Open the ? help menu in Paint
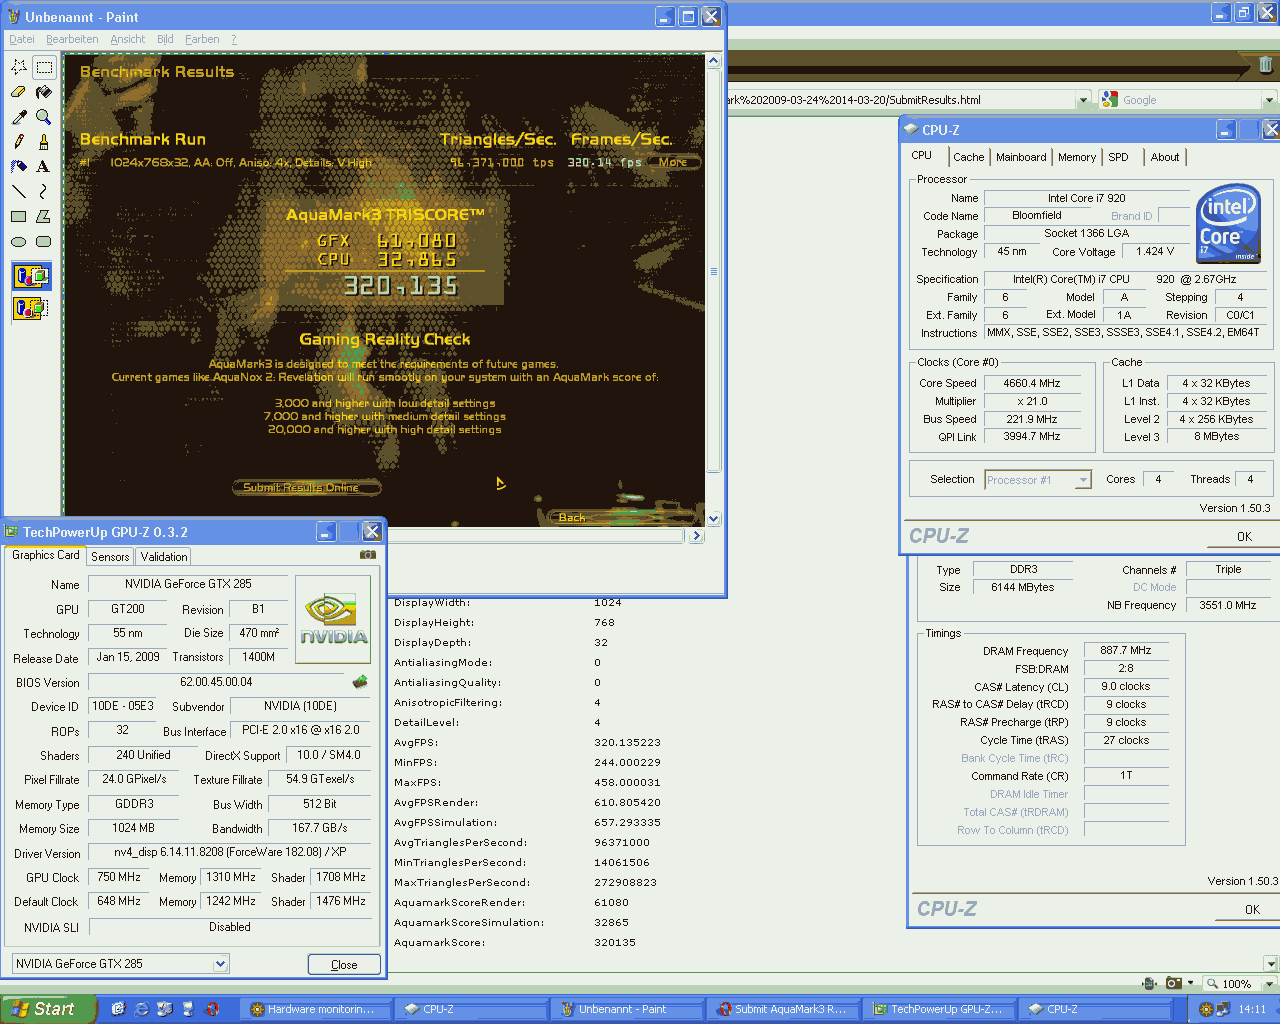1280x1024 pixels. click(234, 39)
